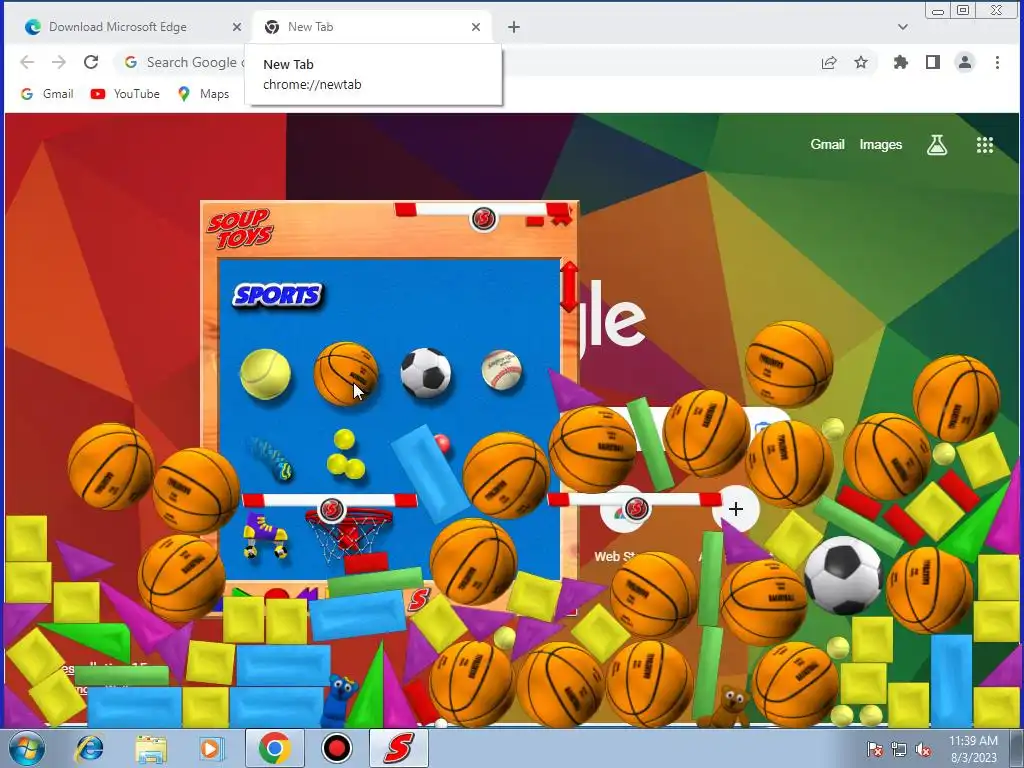Pick the blue caterpillar-shaped toy in Sports panel
This screenshot has width=1024, height=768.
270,458
